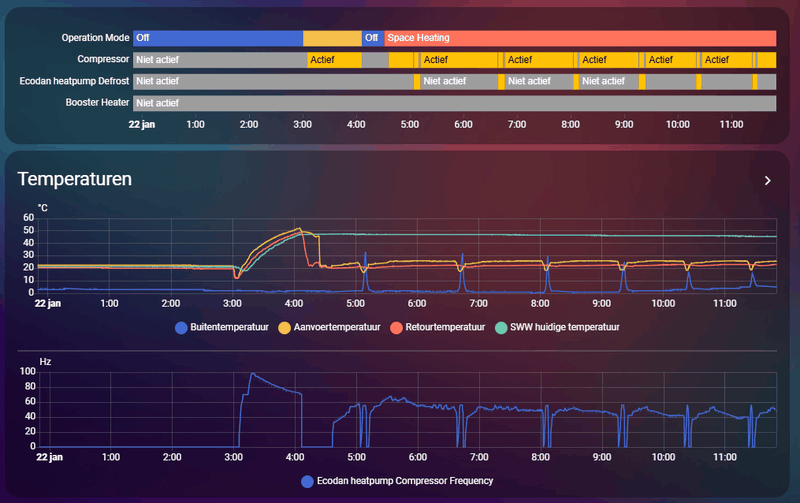Select the Operation Mode row label
The height and width of the screenshot is (503, 800).
95,38
